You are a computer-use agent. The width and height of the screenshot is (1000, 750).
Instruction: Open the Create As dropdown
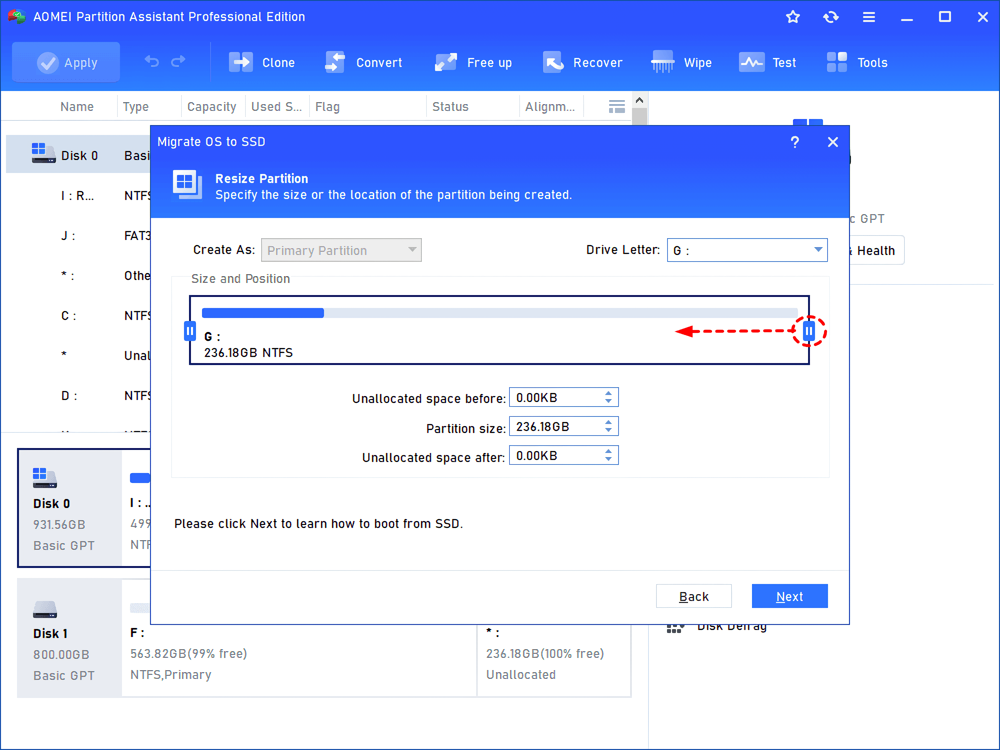pyautogui.click(x=341, y=250)
